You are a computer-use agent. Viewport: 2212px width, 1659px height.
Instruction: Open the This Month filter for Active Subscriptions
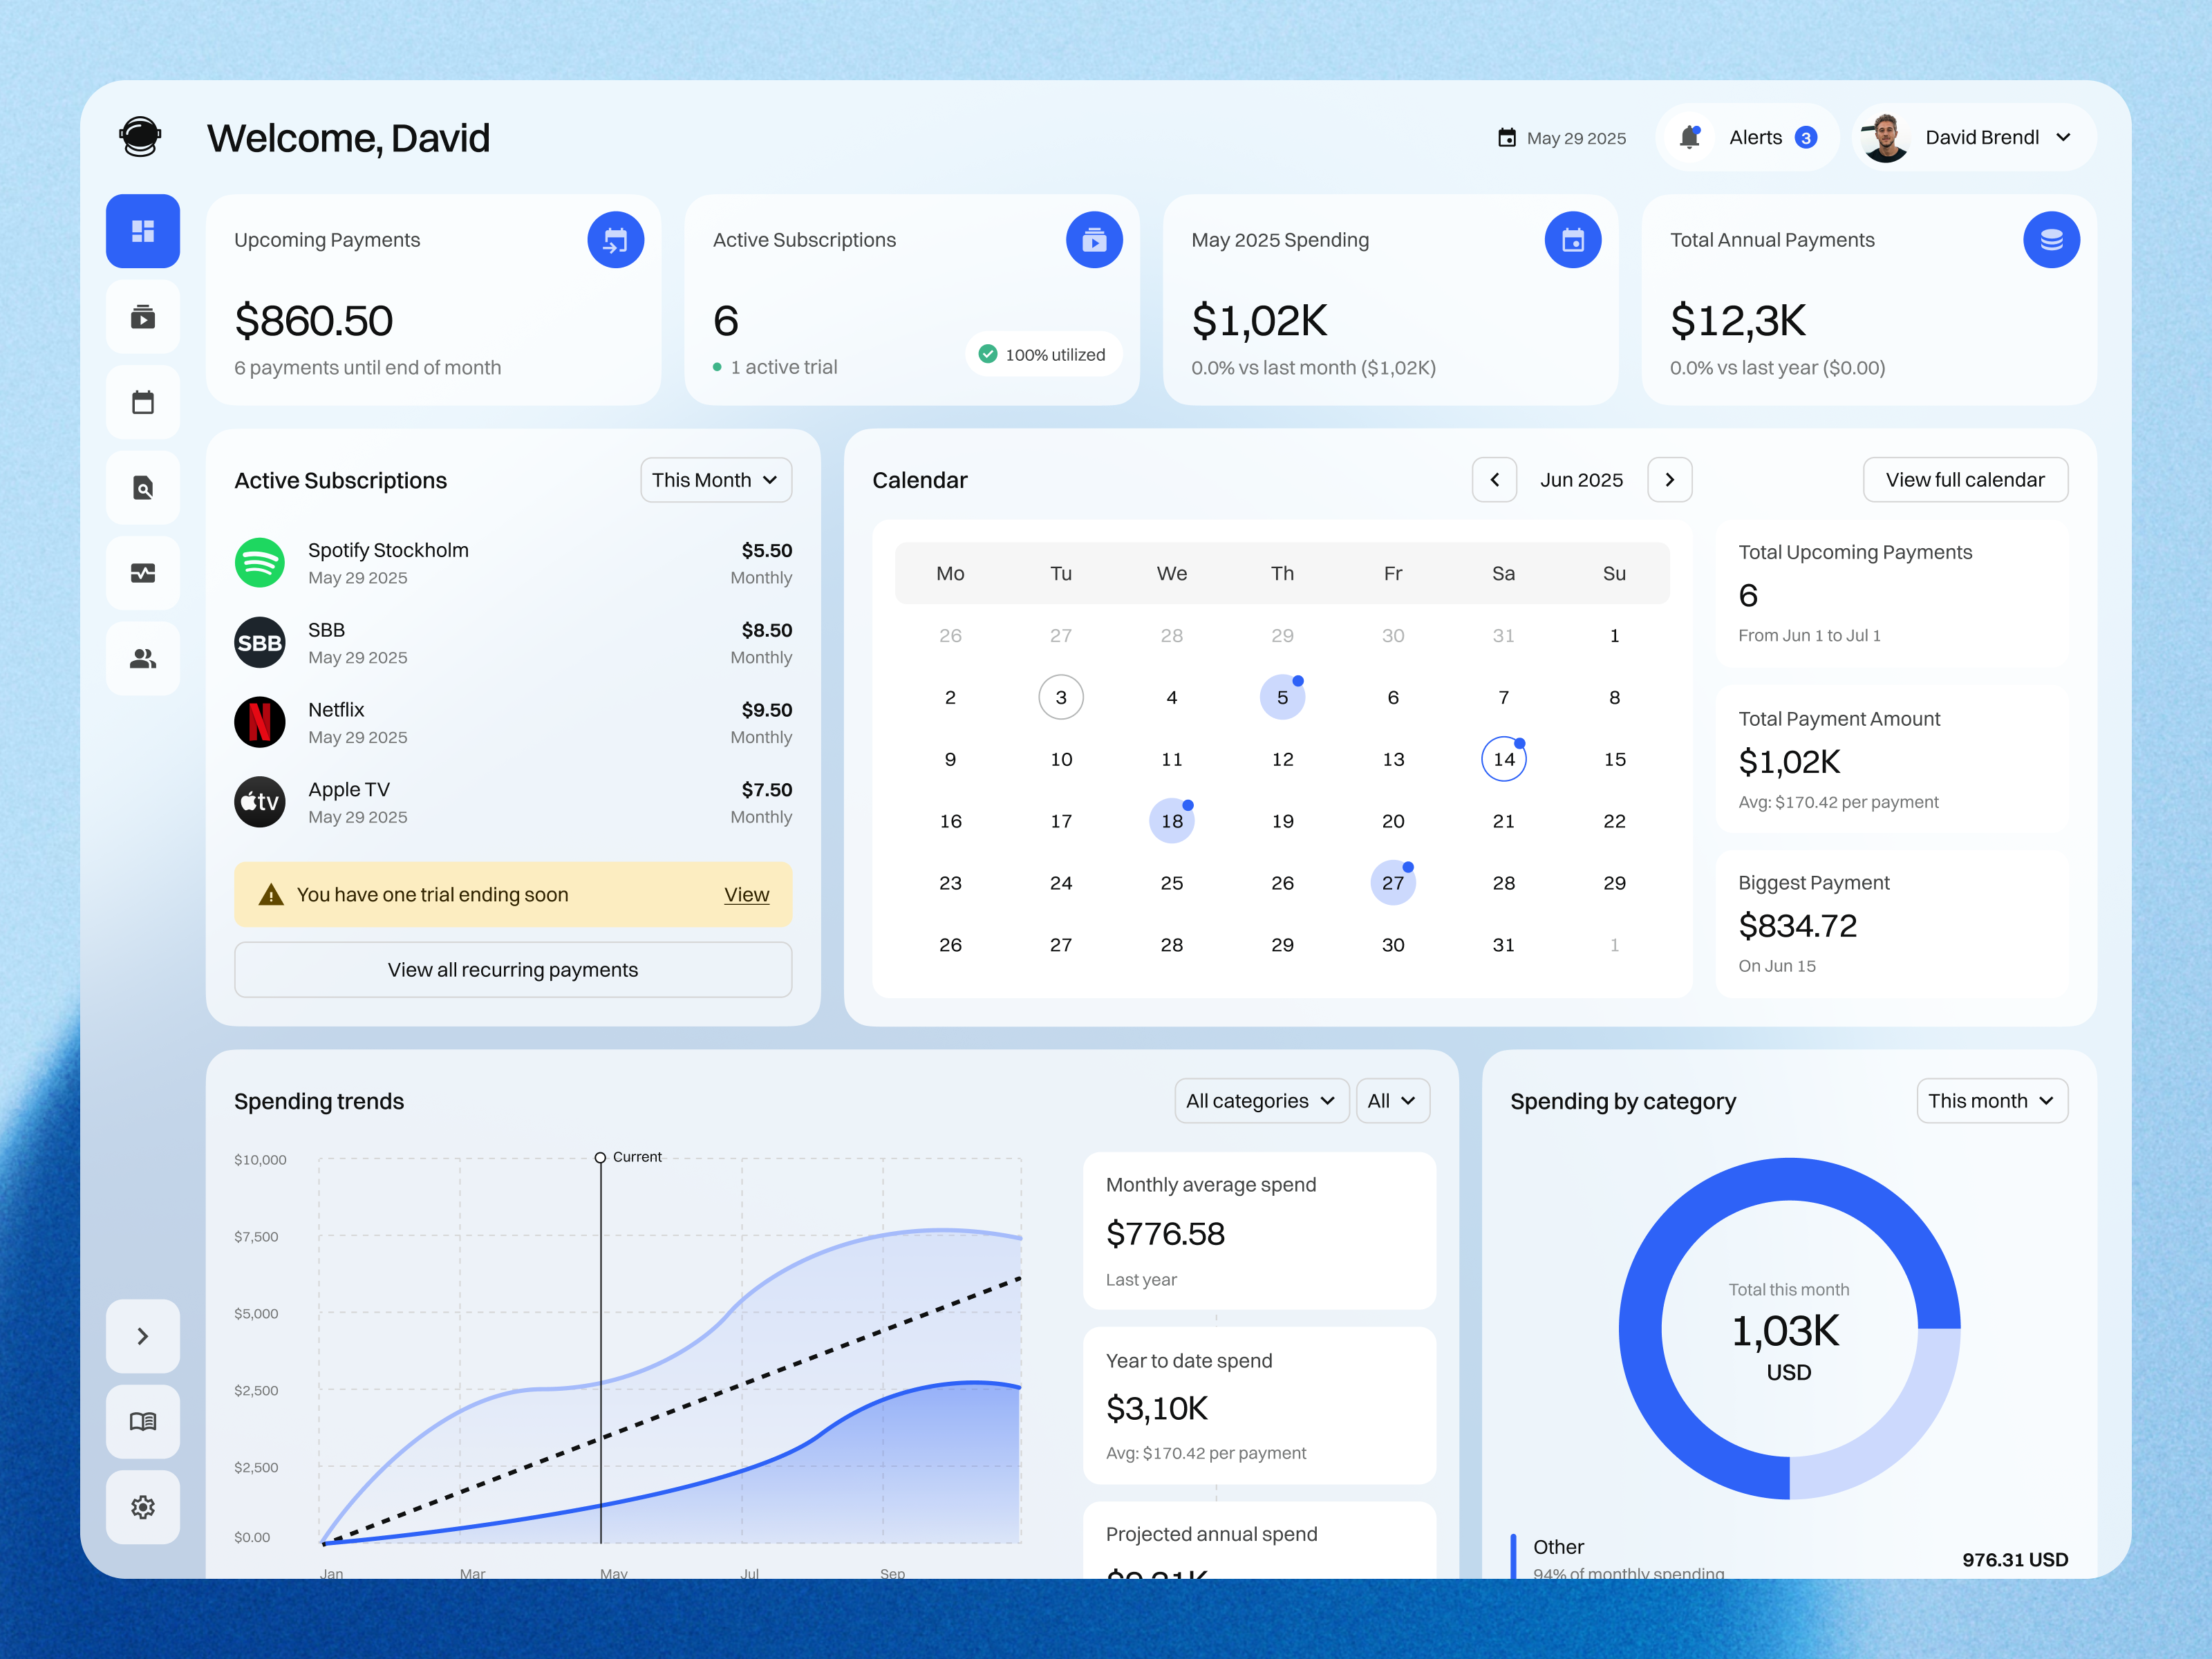point(715,480)
